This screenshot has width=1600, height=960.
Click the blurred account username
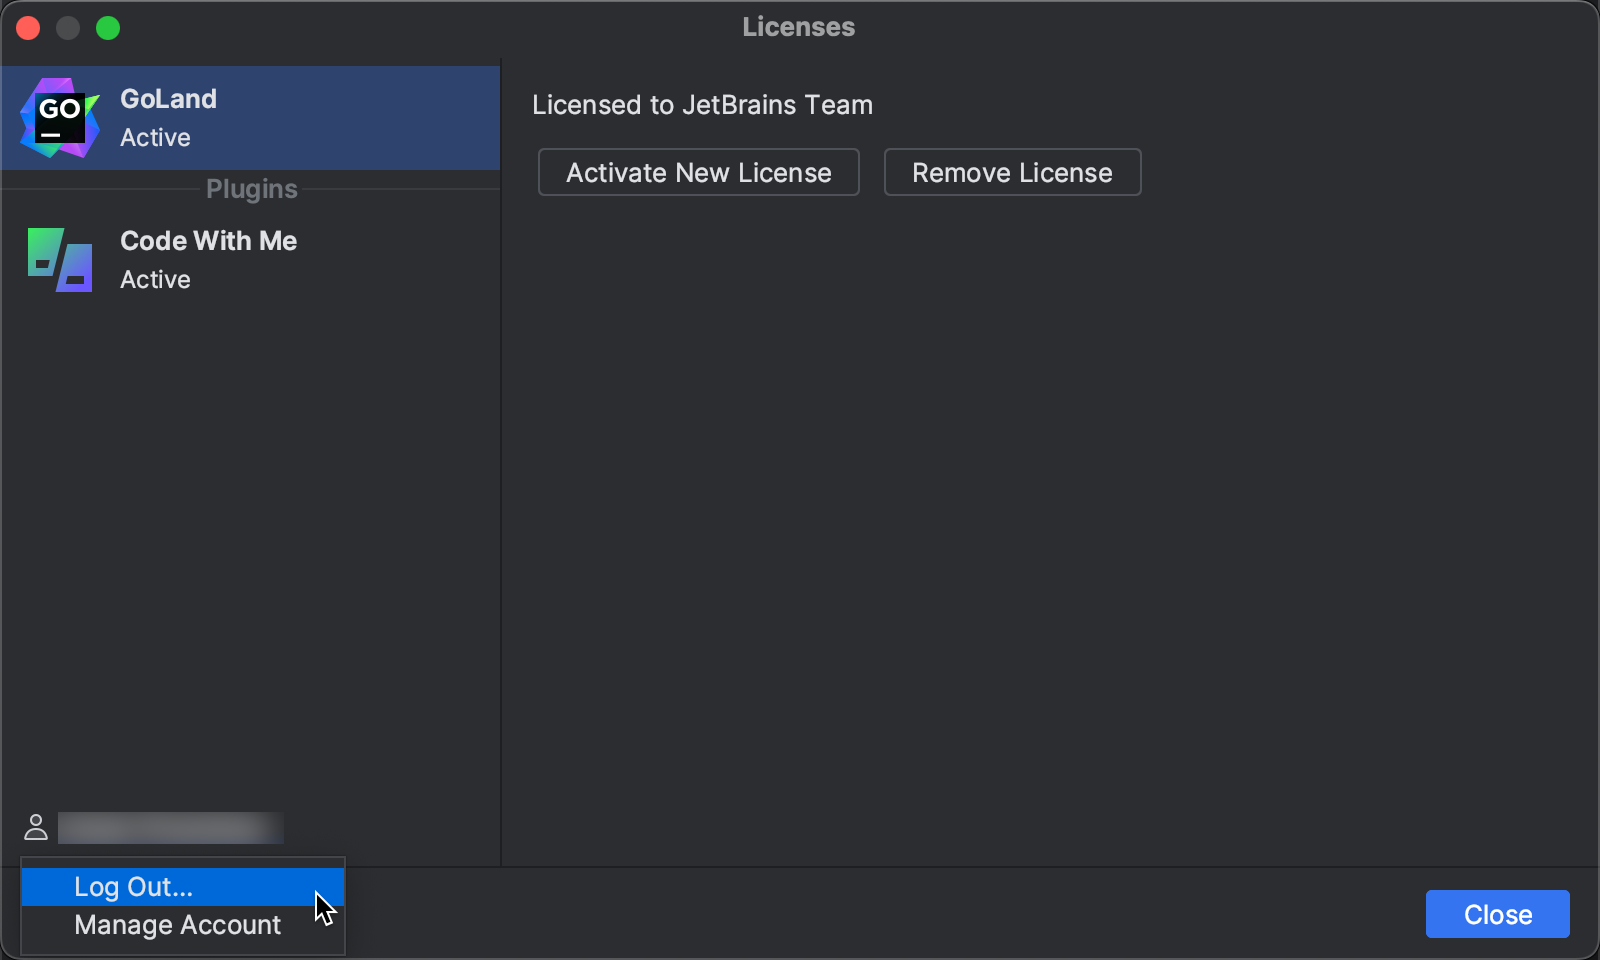tap(170, 828)
